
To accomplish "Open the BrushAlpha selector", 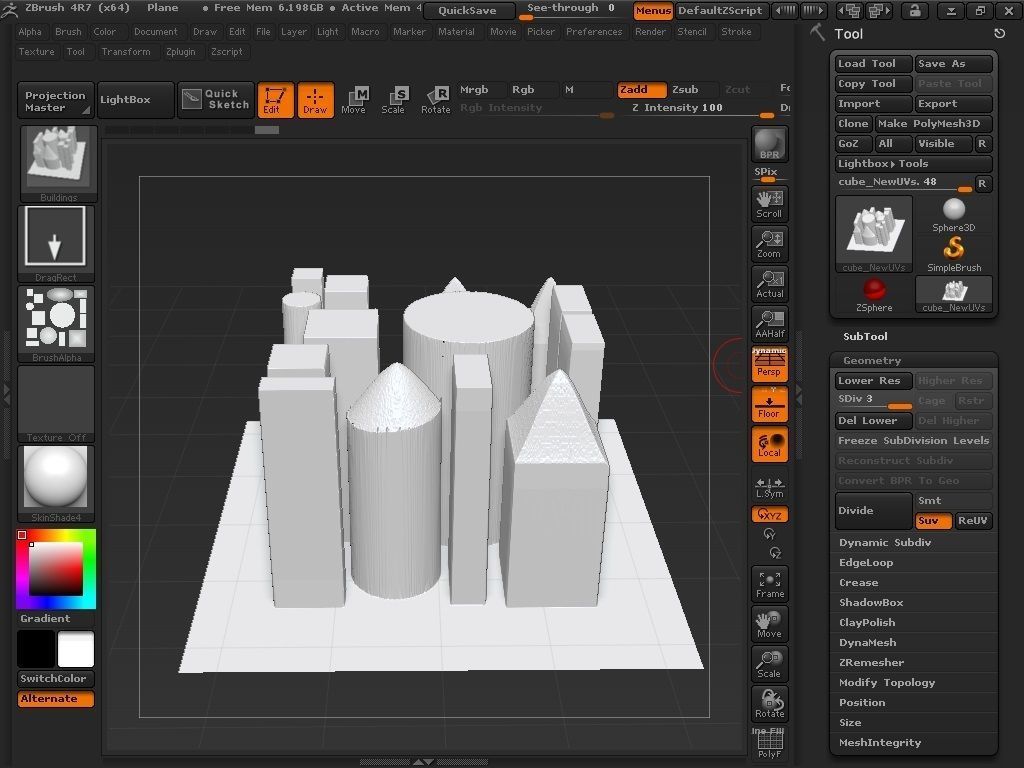I will 56,323.
